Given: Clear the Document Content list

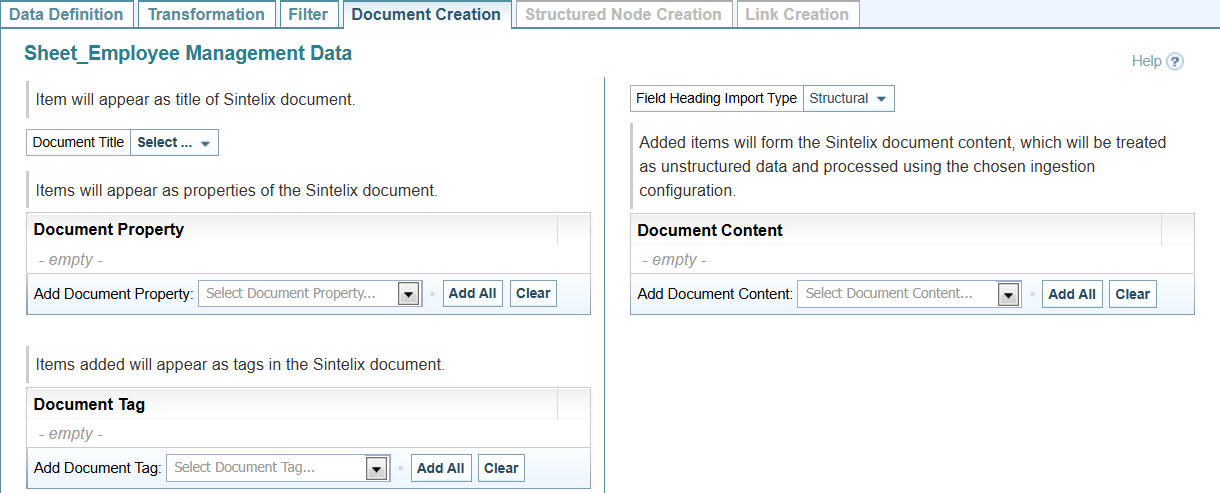Looking at the screenshot, I should coord(1132,294).
